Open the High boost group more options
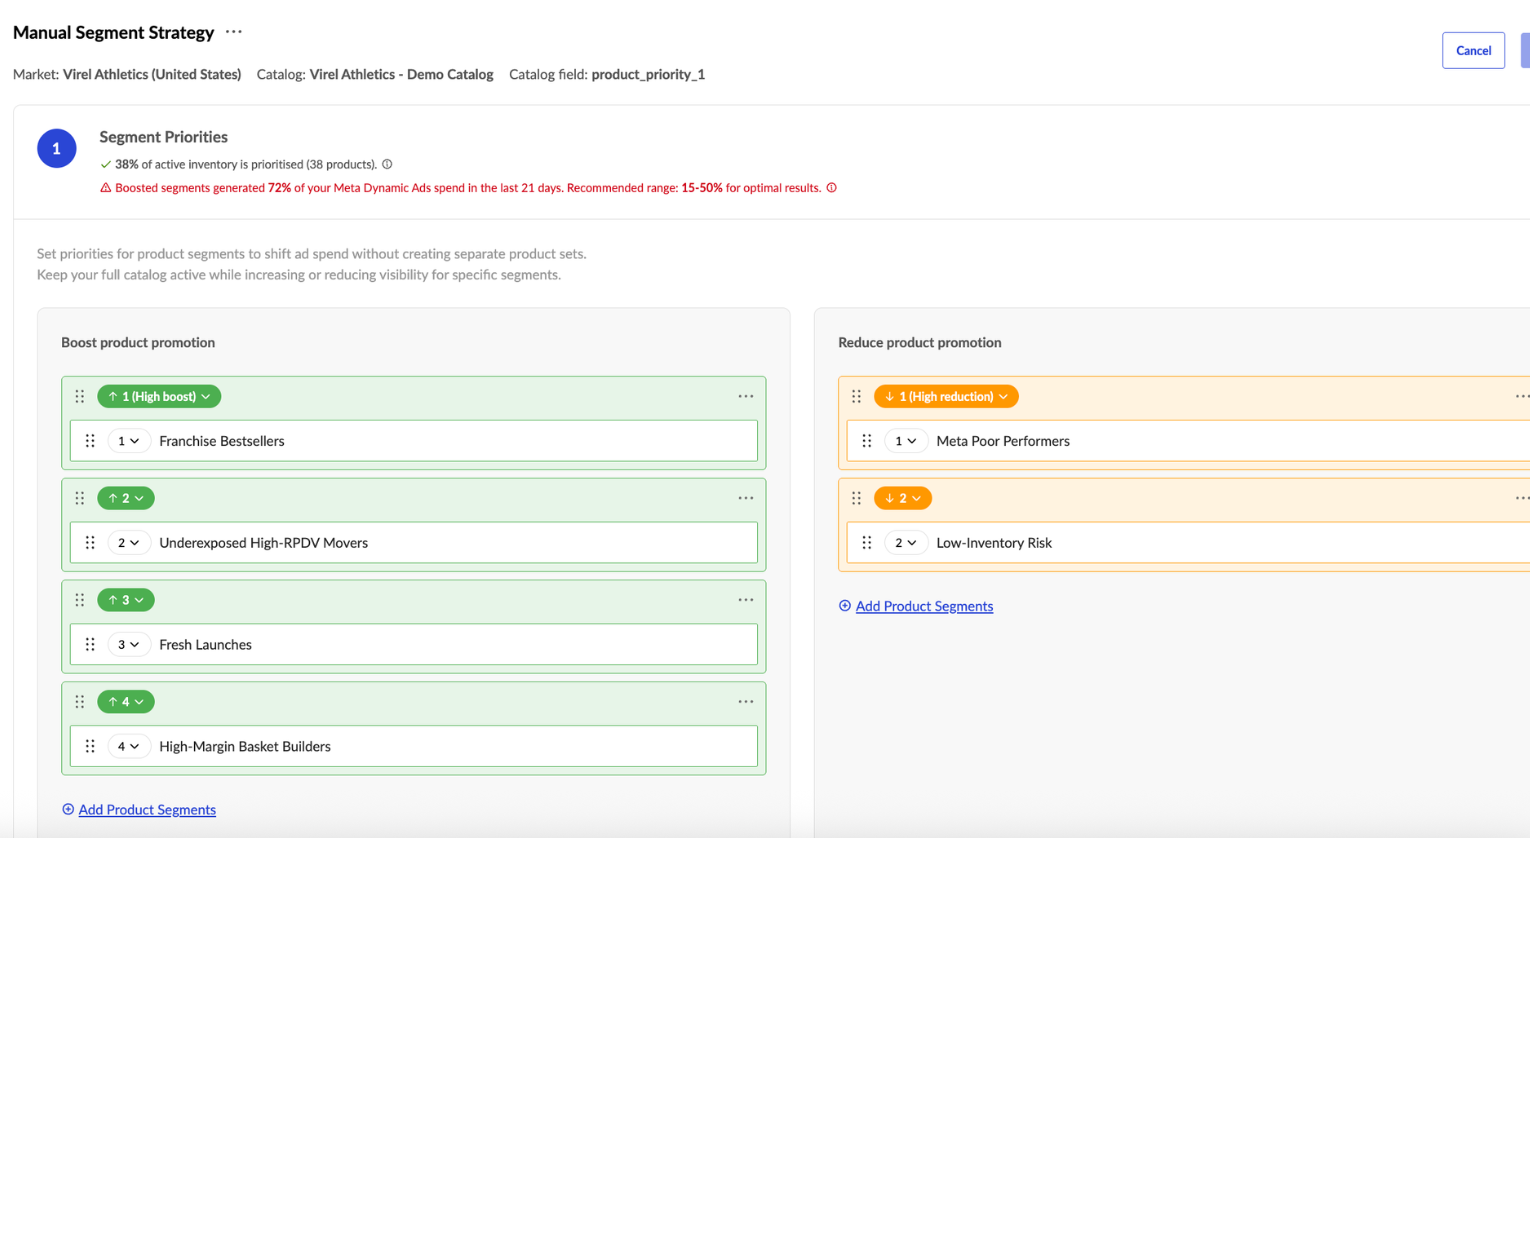The height and width of the screenshot is (1243, 1530). (746, 397)
